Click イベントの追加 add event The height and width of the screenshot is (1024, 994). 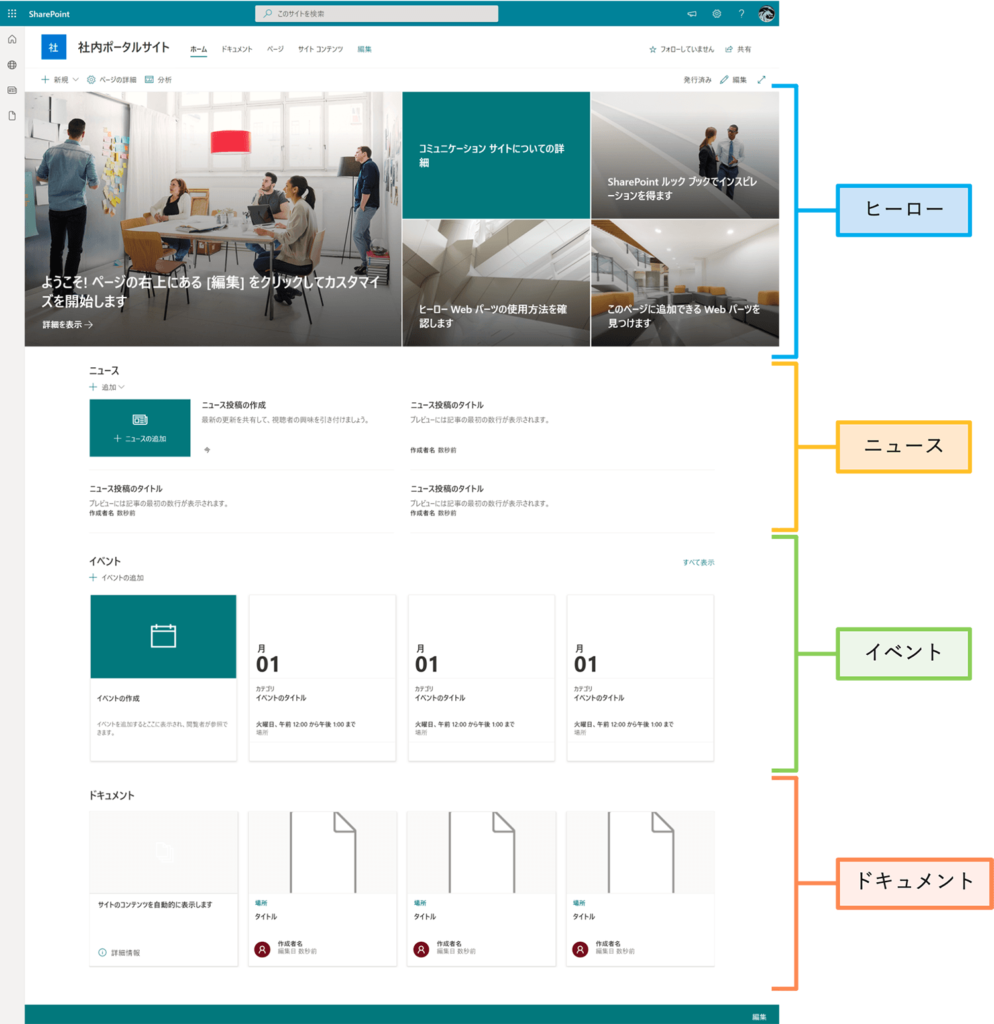coord(116,577)
